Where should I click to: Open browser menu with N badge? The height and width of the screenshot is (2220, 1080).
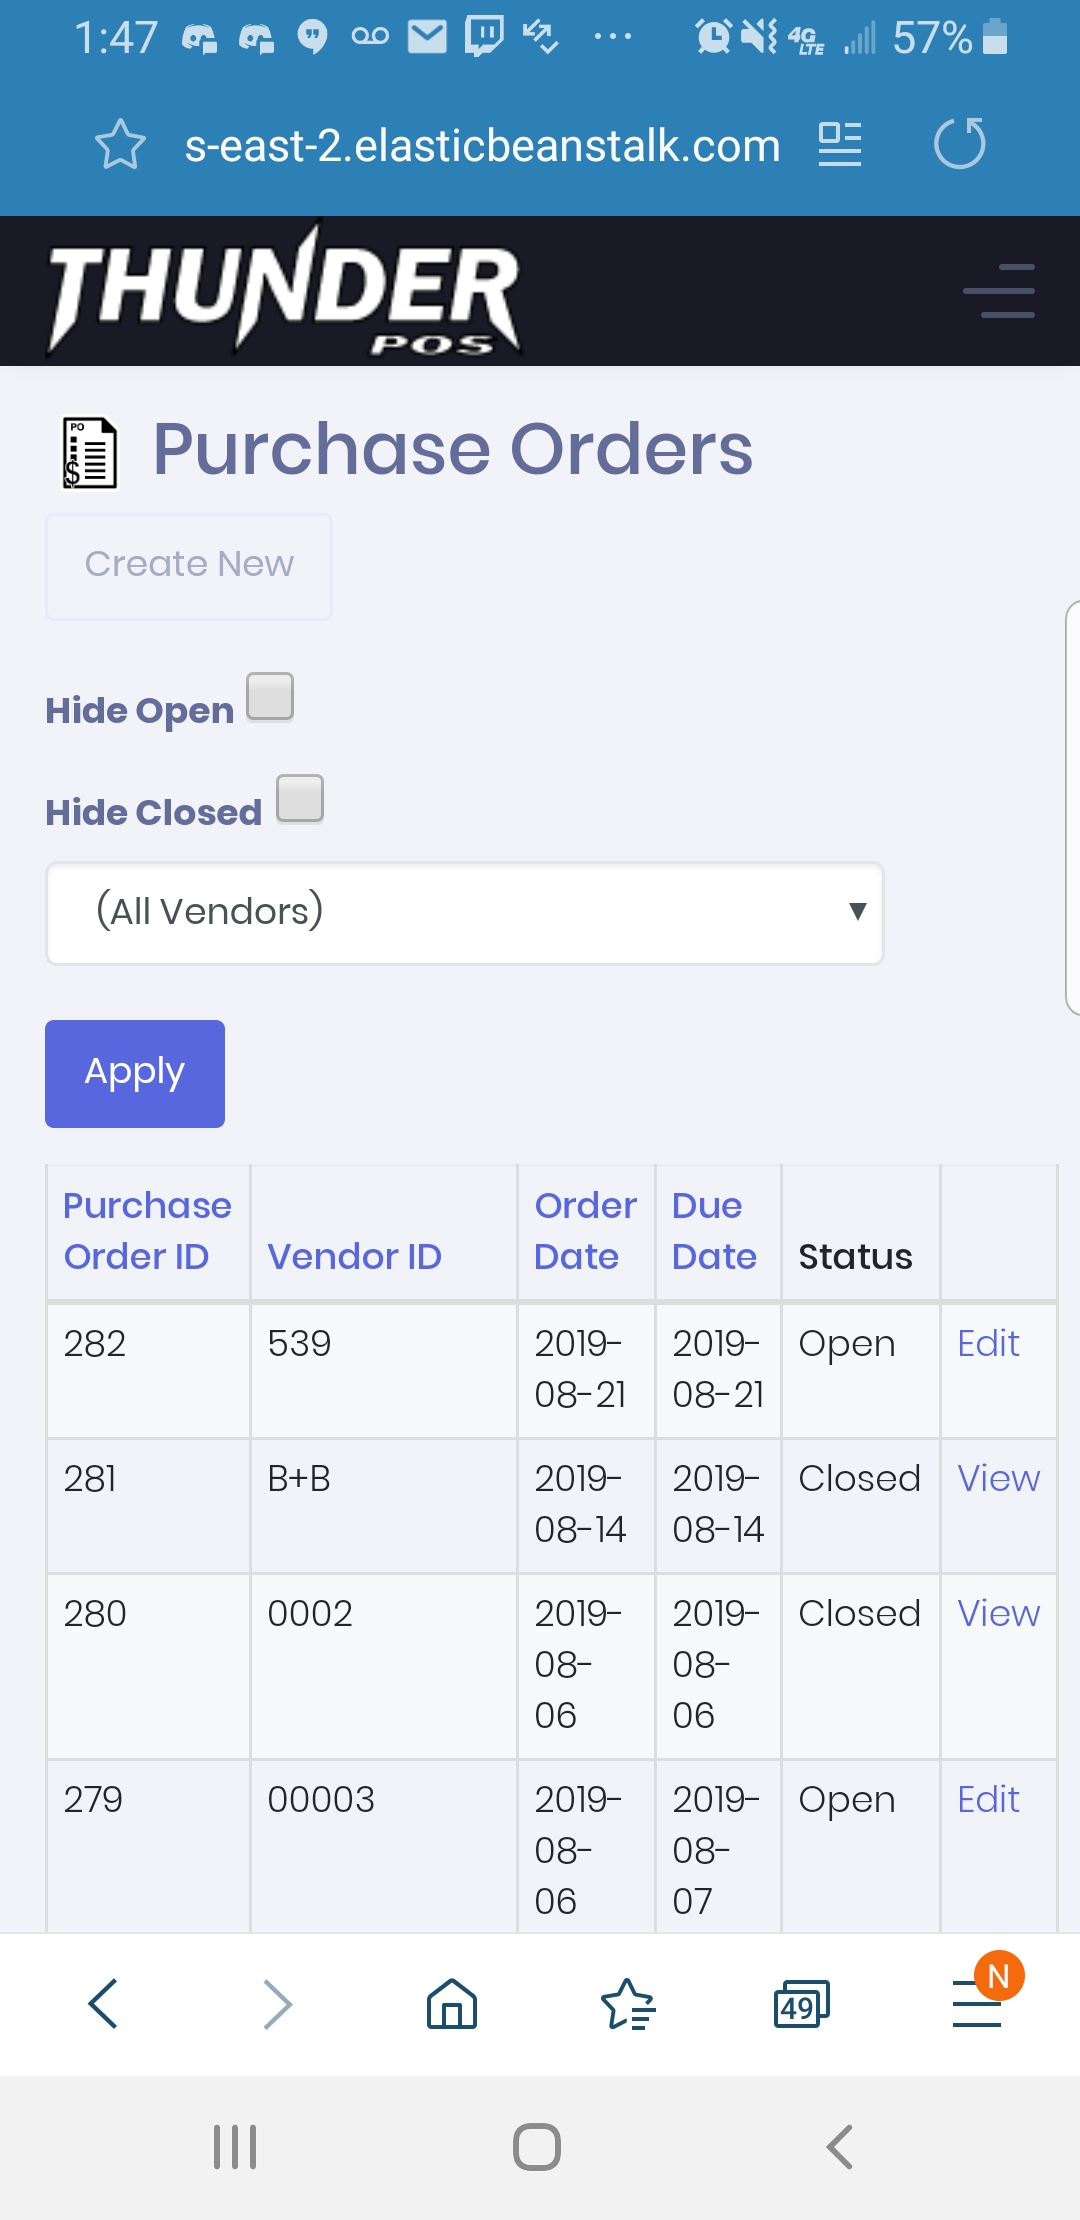[x=977, y=2003]
